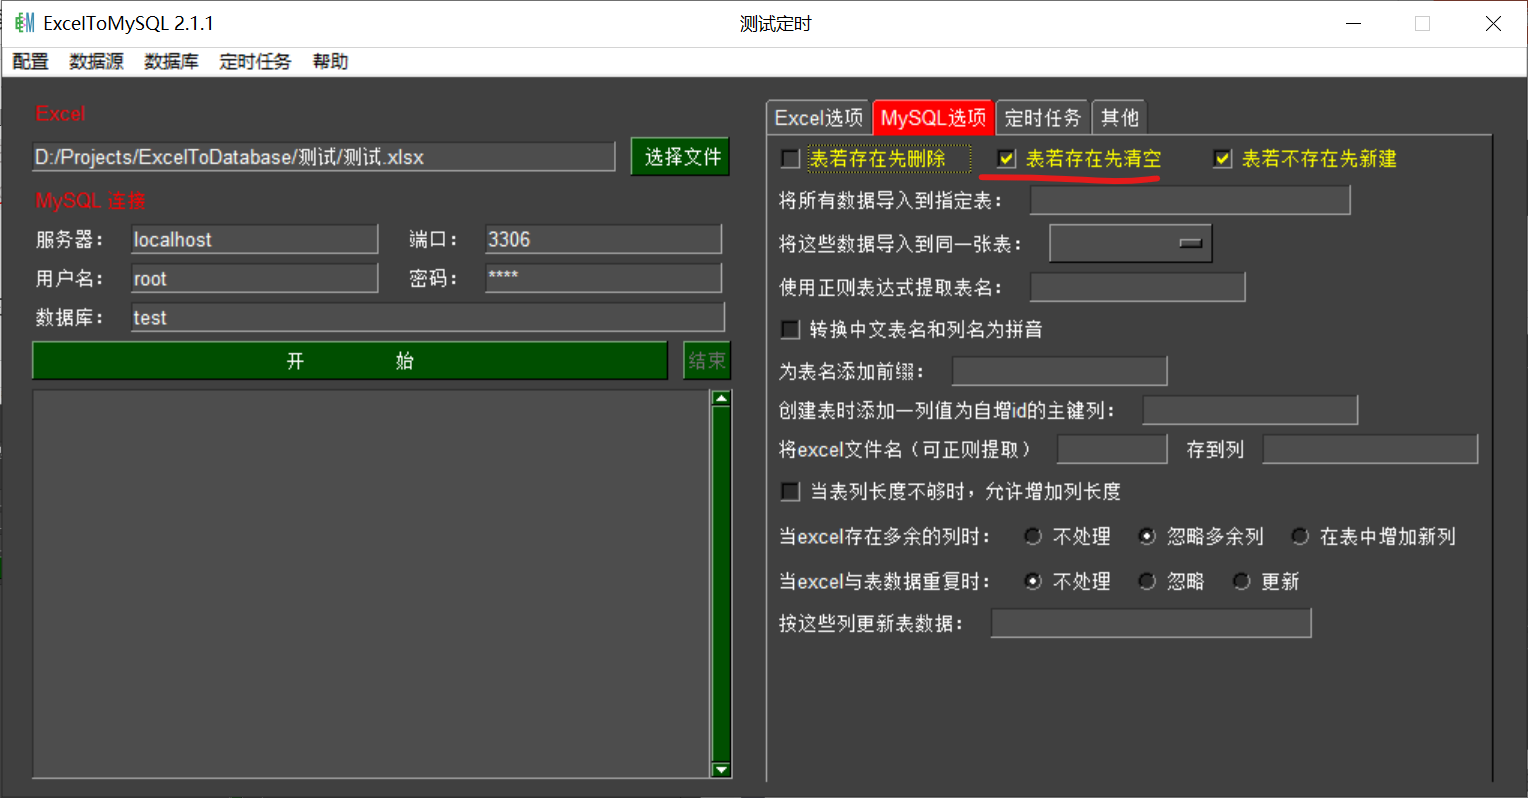Click the 密码 password field
The image size is (1528, 798).
click(603, 278)
